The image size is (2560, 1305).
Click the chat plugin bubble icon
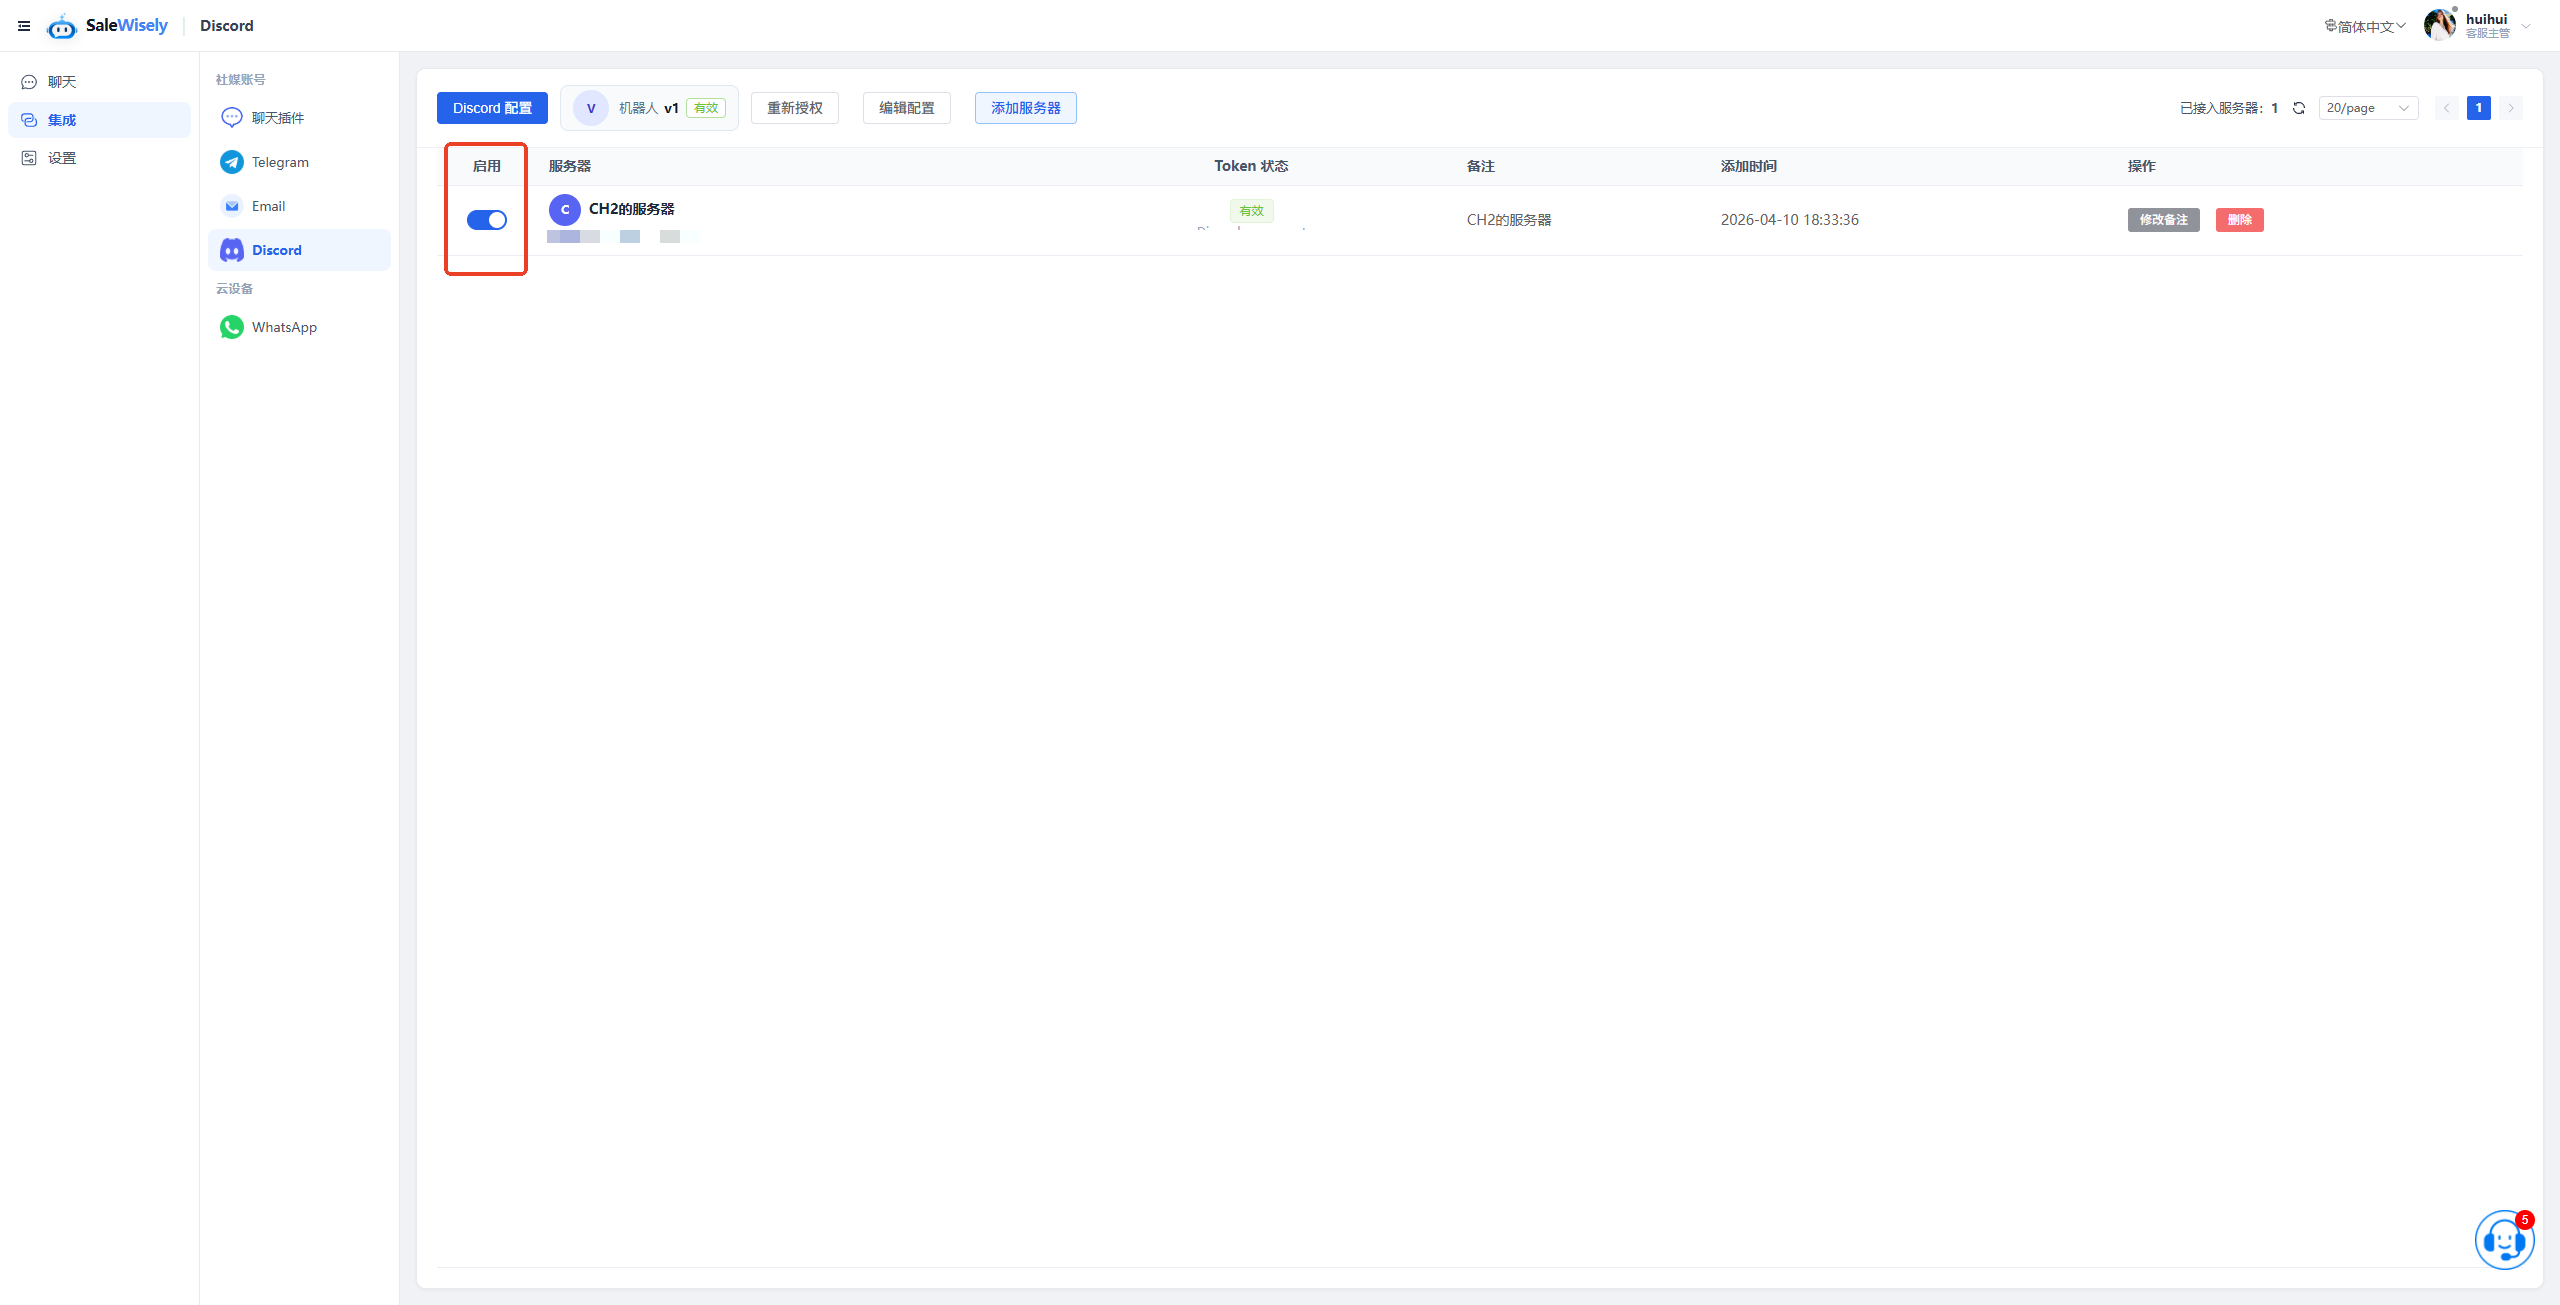[x=232, y=118]
